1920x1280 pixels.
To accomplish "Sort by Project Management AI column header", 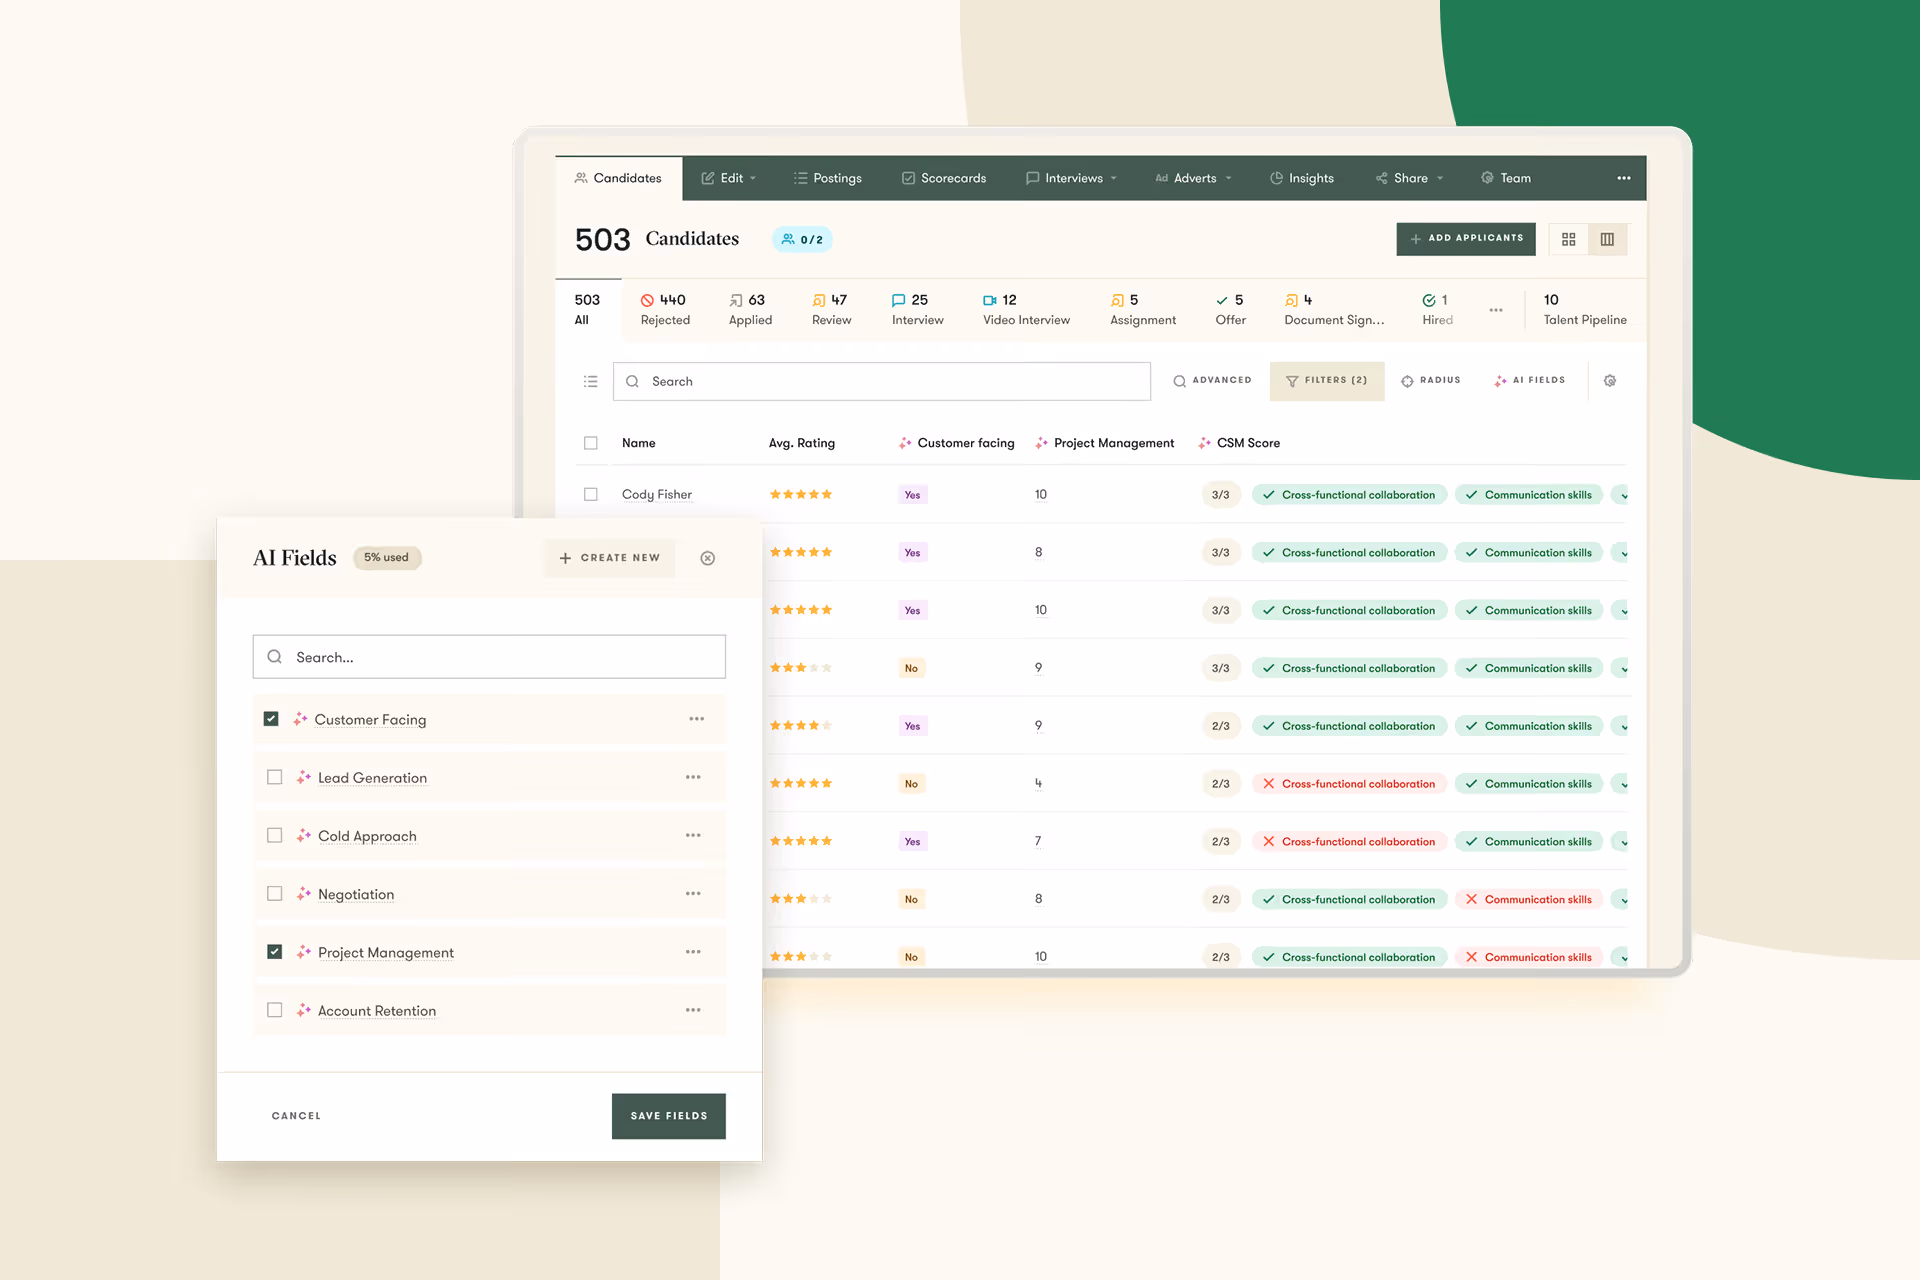I will tap(1105, 443).
